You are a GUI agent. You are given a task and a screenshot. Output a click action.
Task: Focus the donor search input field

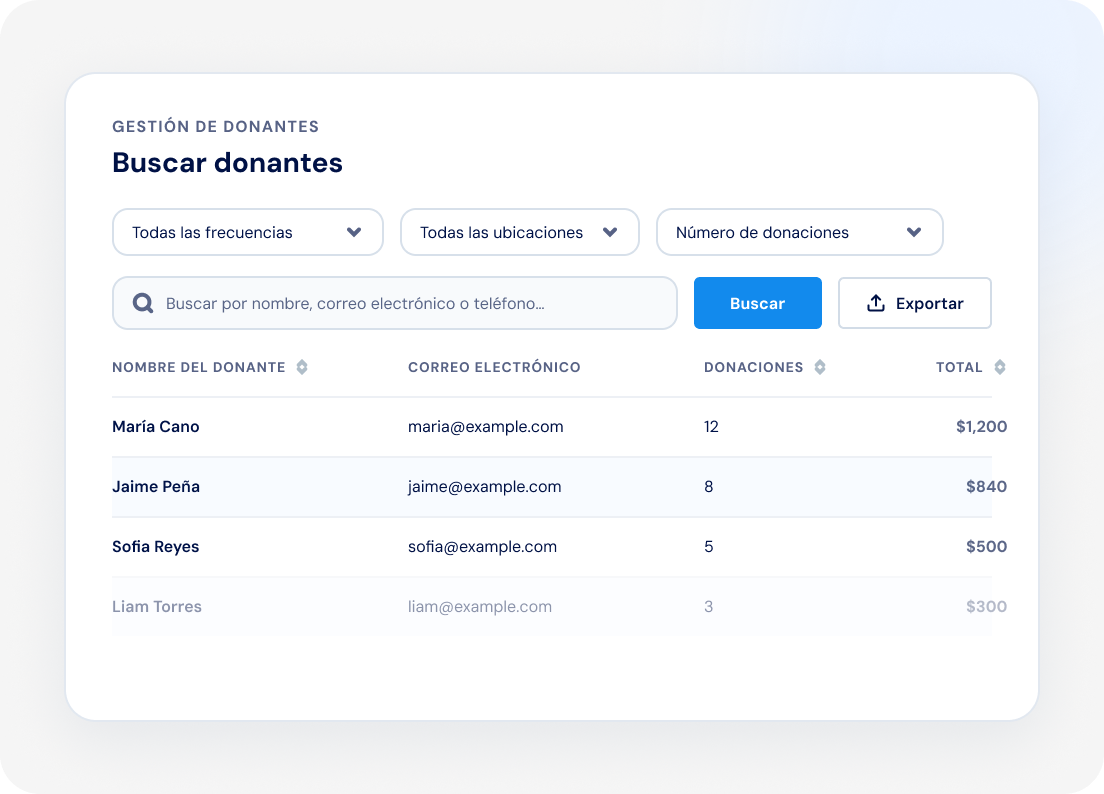tap(394, 303)
